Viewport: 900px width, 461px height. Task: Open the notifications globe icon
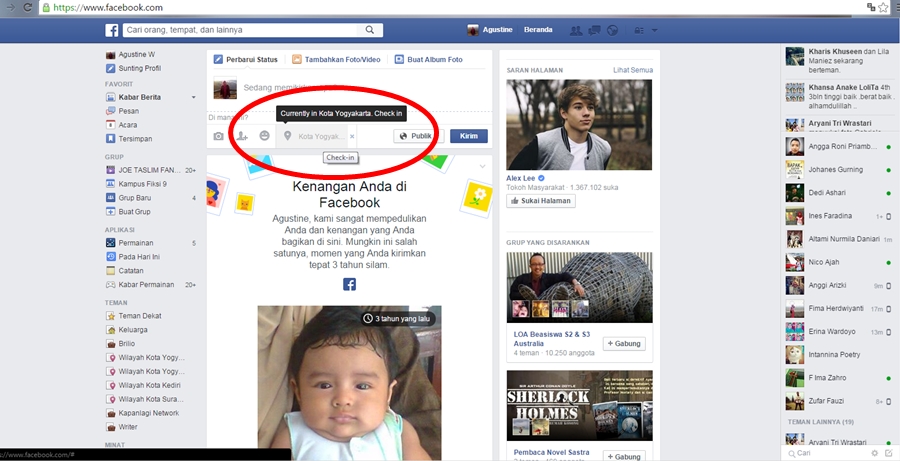pyautogui.click(x=612, y=30)
